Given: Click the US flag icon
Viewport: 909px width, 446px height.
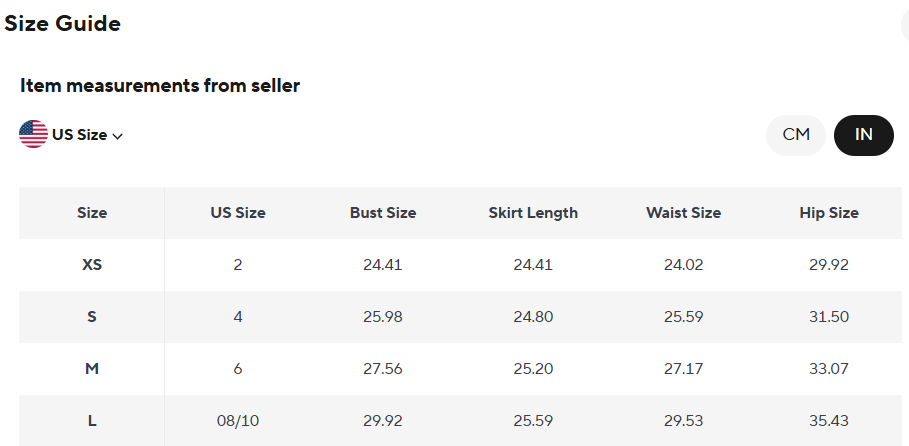Looking at the screenshot, I should click(33, 134).
